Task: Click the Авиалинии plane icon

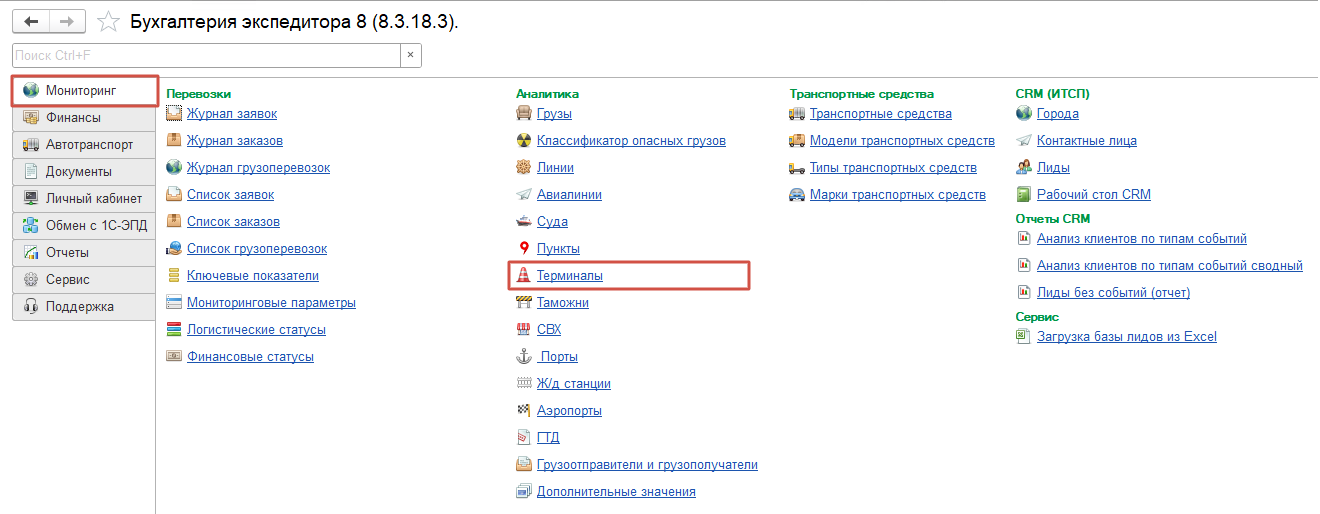Action: (524, 194)
